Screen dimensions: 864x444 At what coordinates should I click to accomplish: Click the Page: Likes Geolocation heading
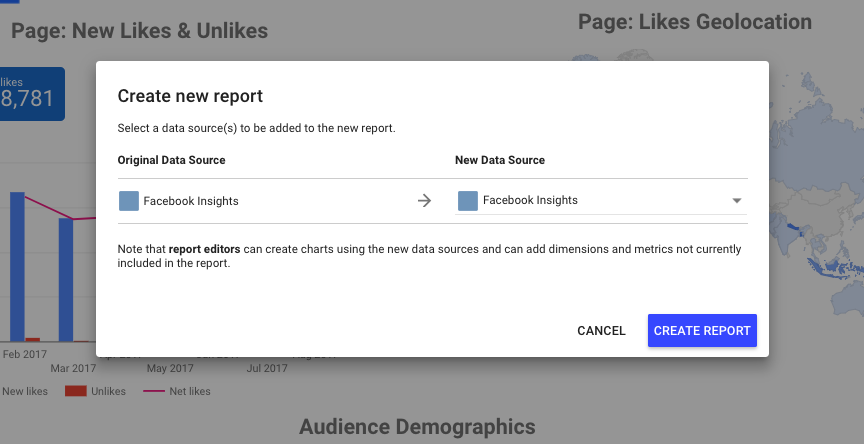(695, 21)
